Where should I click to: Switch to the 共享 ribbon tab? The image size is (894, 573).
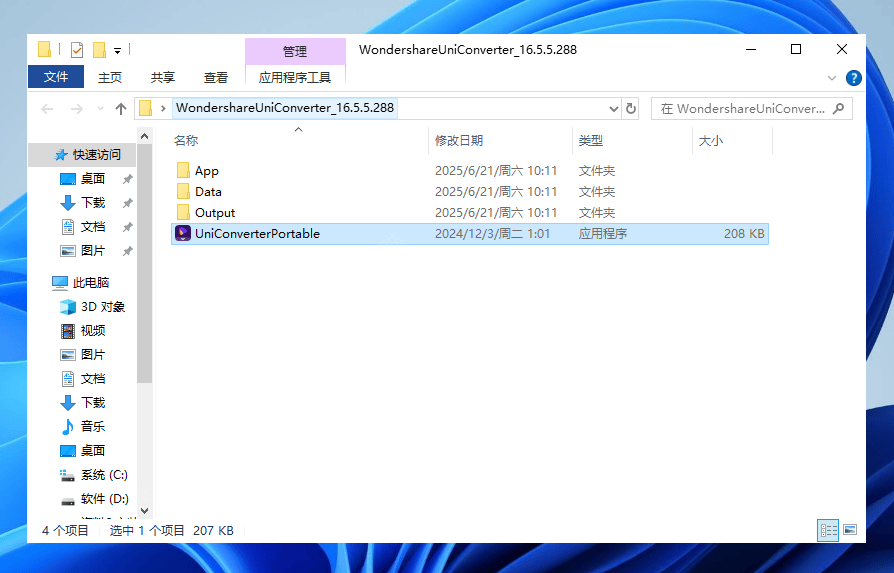(x=162, y=78)
